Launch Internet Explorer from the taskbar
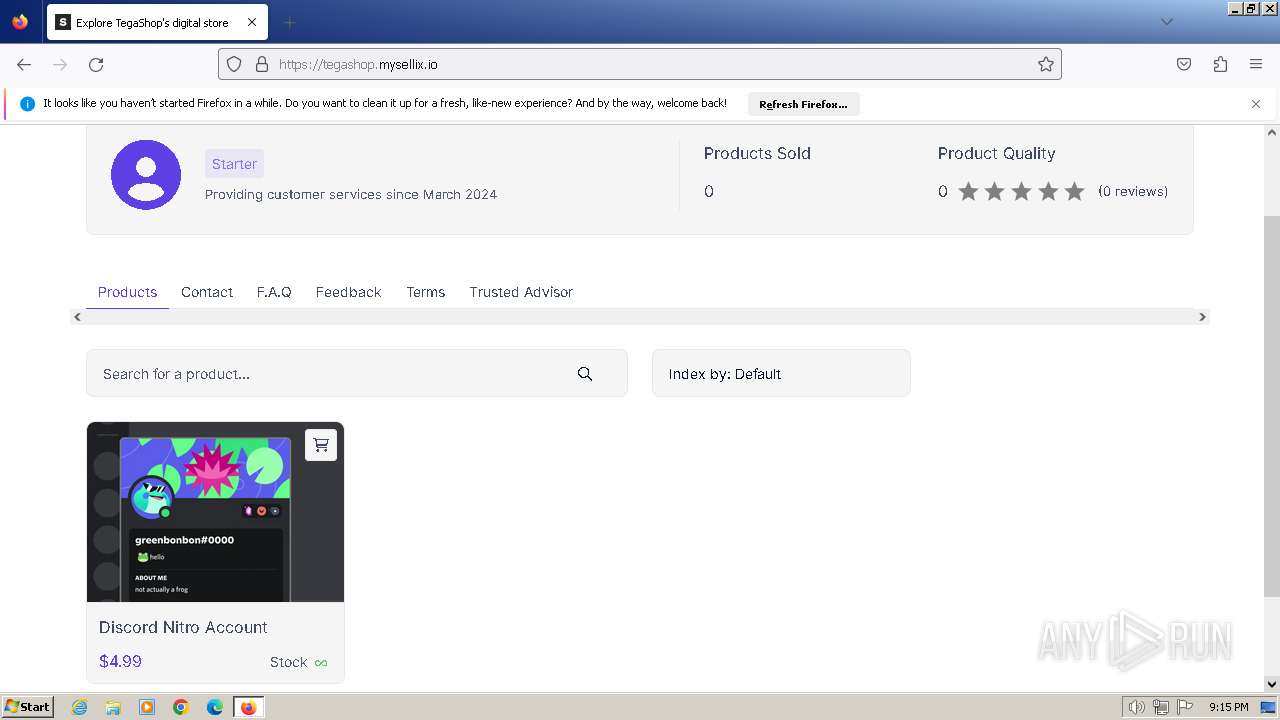Viewport: 1280px width, 720px height. (x=79, y=707)
